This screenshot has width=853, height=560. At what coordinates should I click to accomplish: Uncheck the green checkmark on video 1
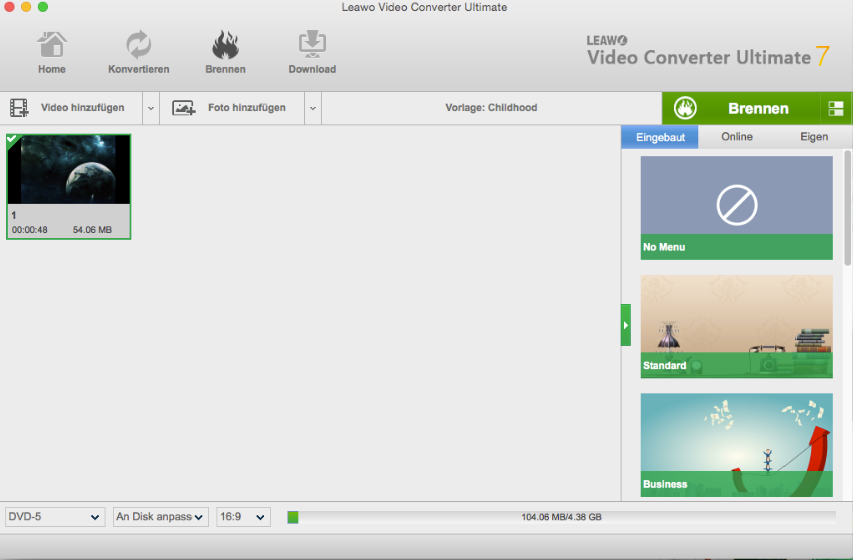(12, 139)
